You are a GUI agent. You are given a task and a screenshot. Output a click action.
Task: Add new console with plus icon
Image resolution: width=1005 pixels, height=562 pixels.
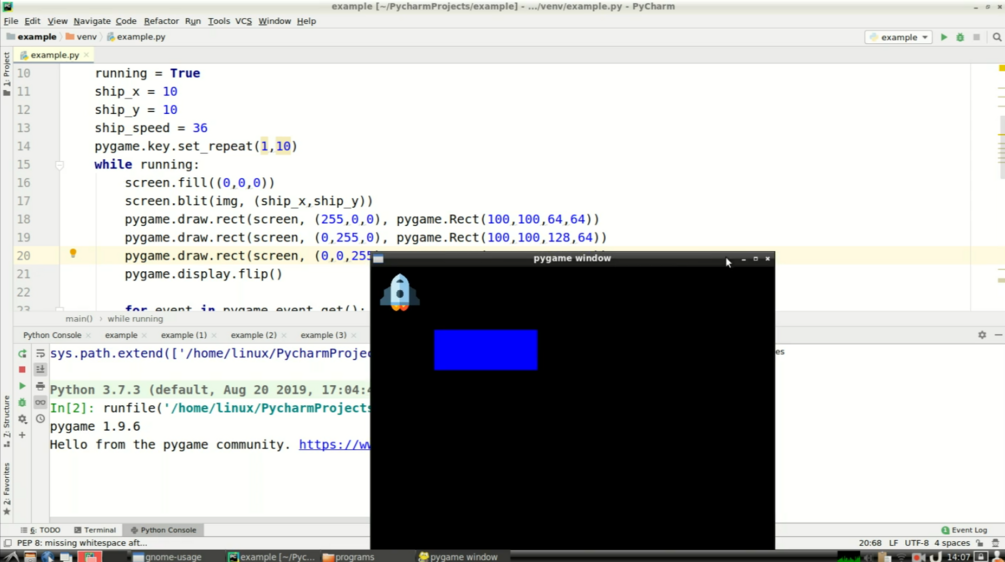[x=22, y=435]
